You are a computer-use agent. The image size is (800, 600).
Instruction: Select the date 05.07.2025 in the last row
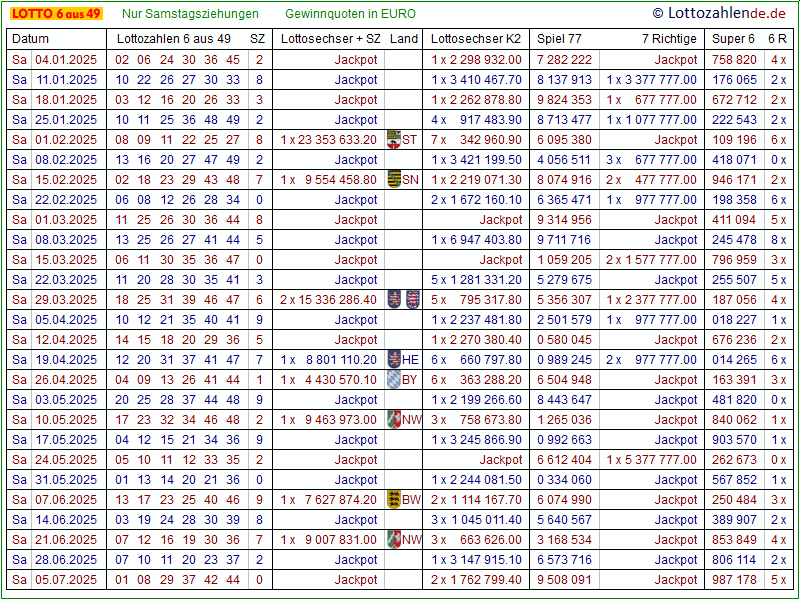pos(66,579)
